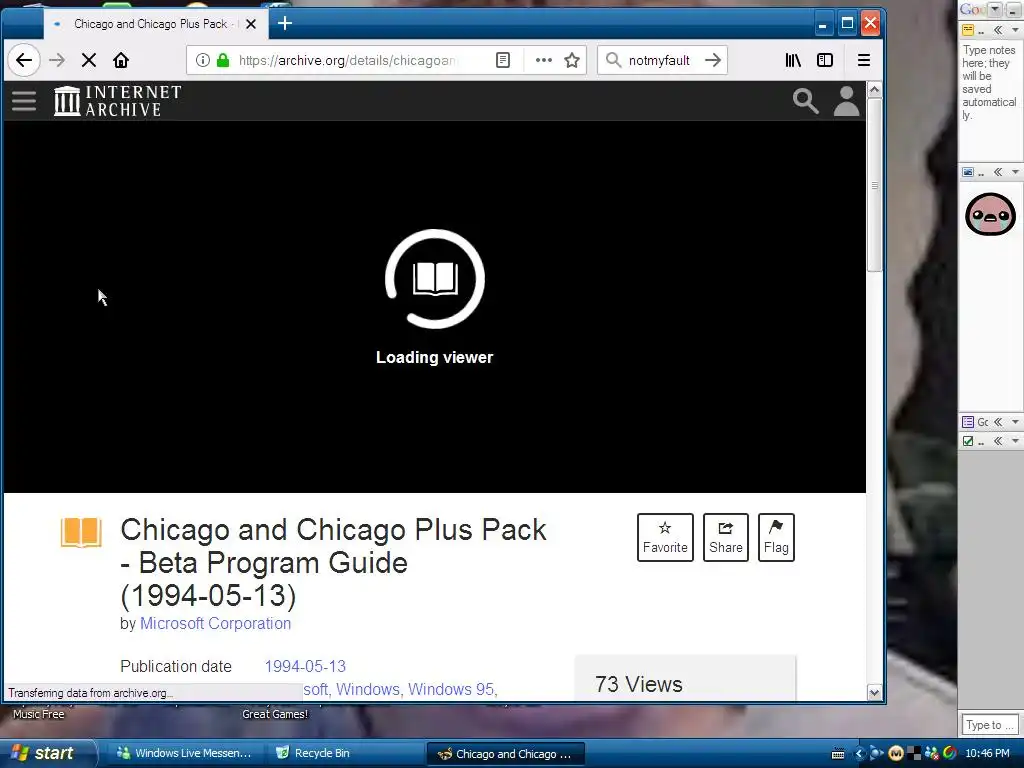Open the browser home page icon
This screenshot has height=768, width=1024.
point(121,60)
